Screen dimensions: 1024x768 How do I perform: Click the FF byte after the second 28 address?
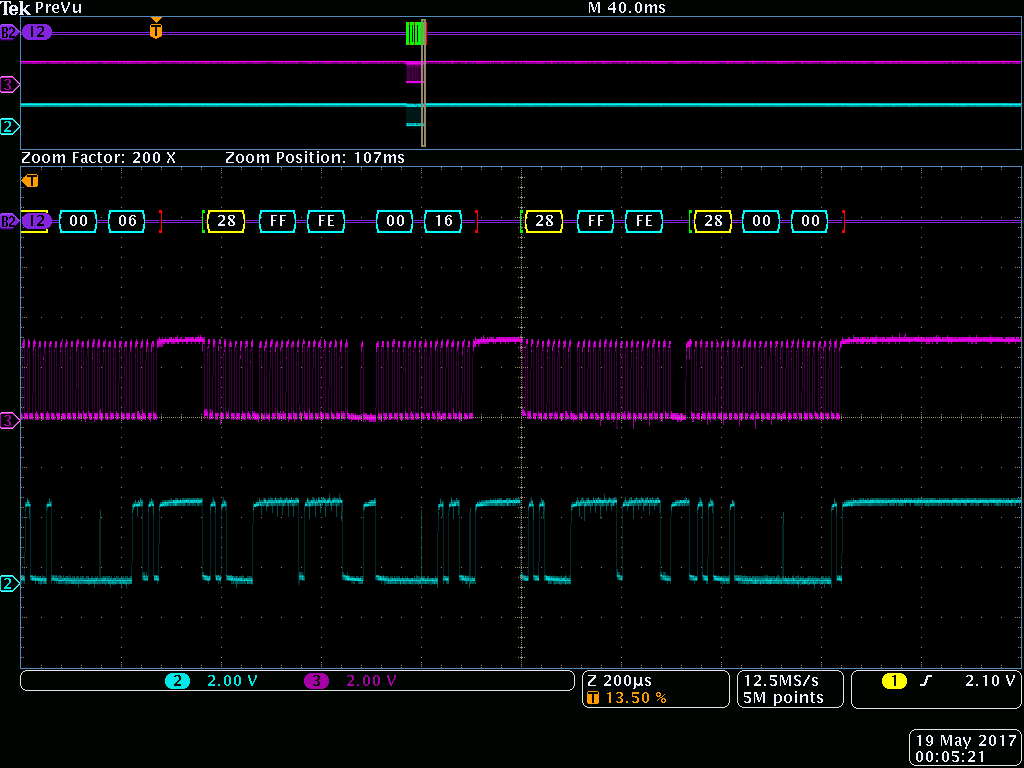click(596, 221)
